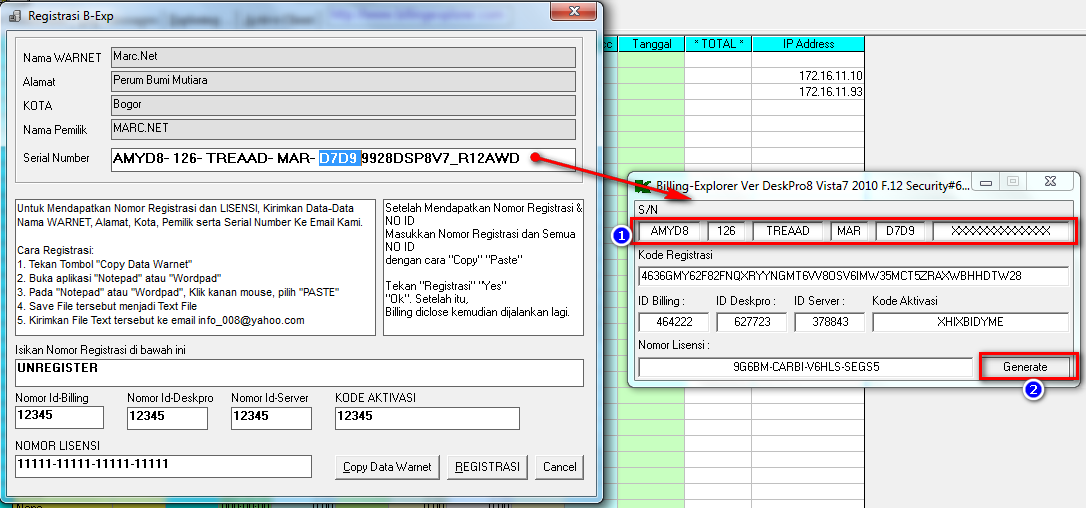Click the Registrasi B-Exp title bar icon
This screenshot has width=1086, height=508.
pyautogui.click(x=15, y=16)
